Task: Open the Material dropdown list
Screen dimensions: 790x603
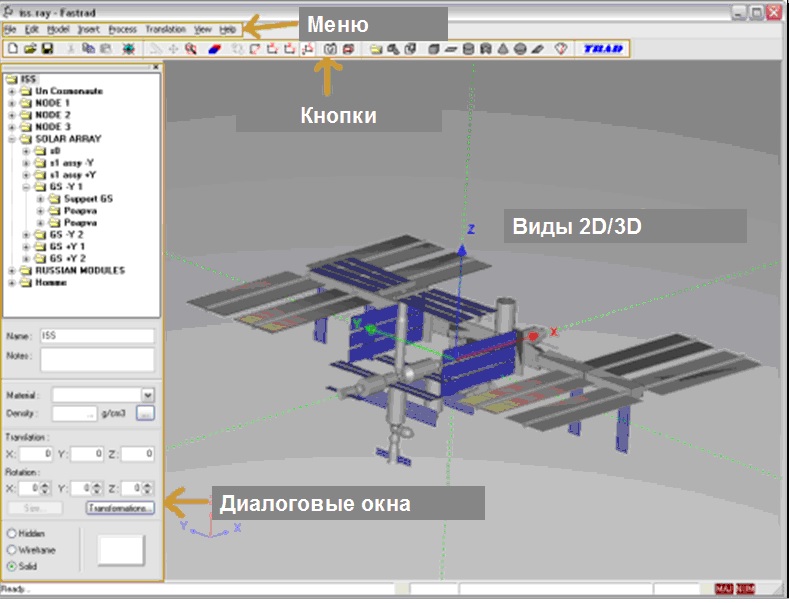Action: (x=148, y=395)
